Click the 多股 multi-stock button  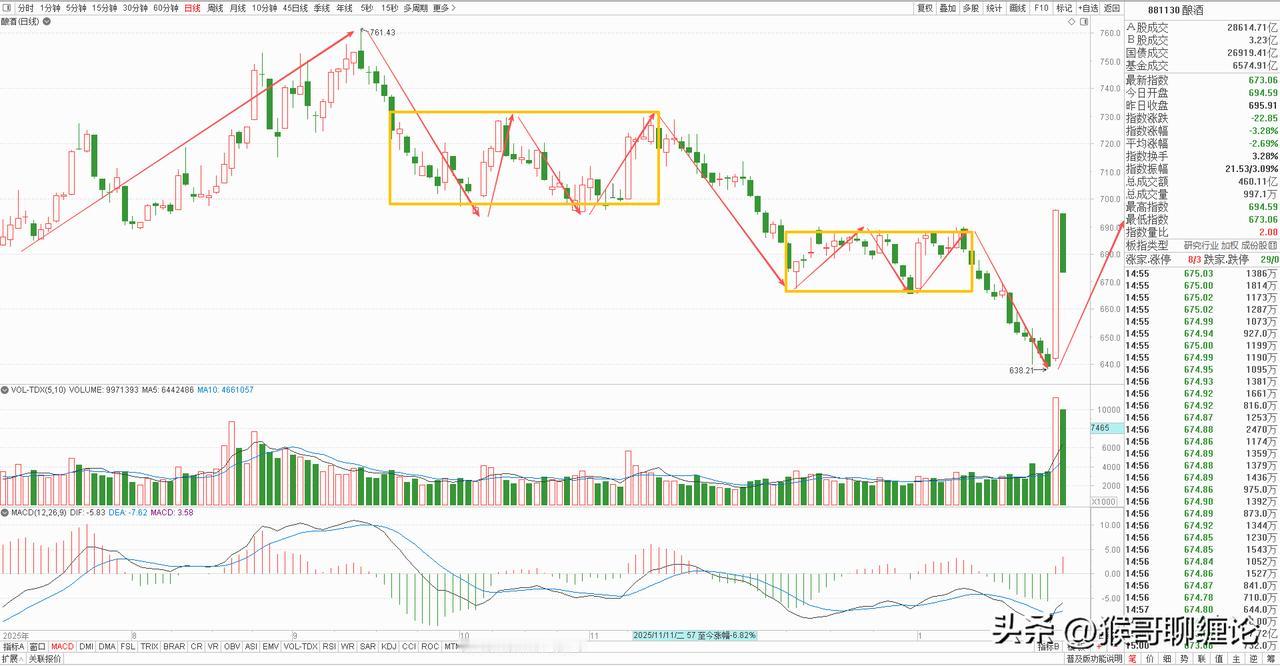(971, 8)
